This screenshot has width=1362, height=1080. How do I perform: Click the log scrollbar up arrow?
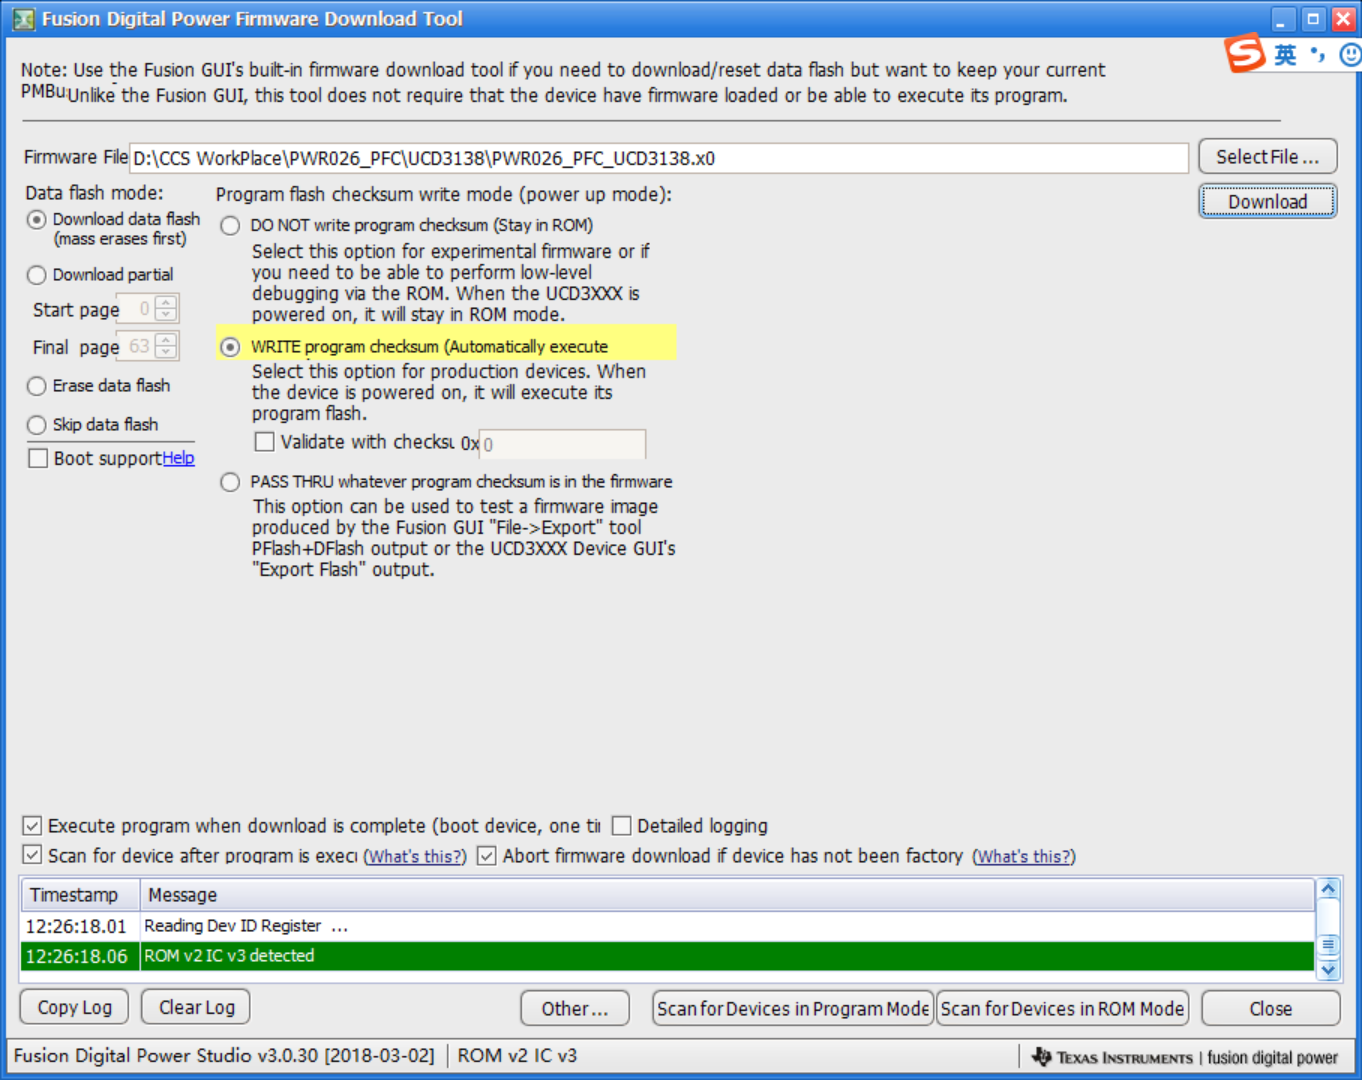point(1328,889)
